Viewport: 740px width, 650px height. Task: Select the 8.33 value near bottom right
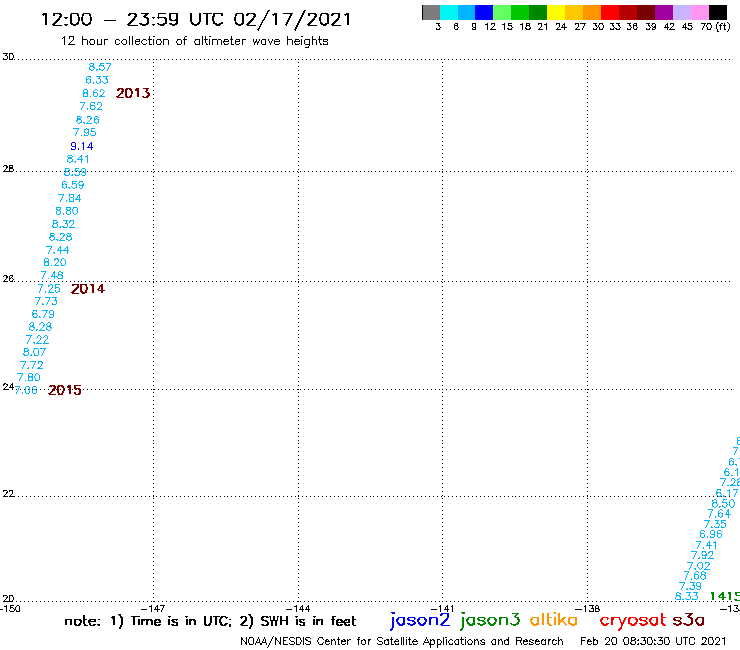click(x=687, y=596)
